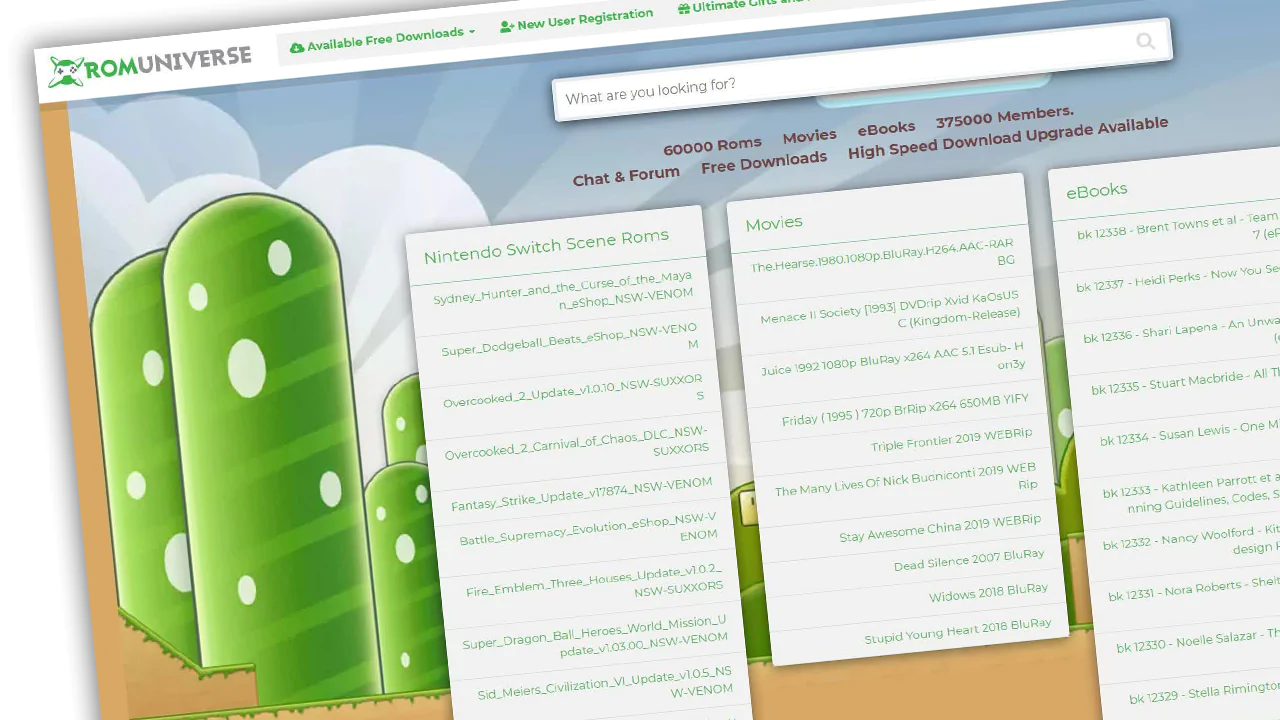Image resolution: width=1280 pixels, height=720 pixels.
Task: Select ebook bk 12331 by Nora Roberts
Action: [1196, 590]
